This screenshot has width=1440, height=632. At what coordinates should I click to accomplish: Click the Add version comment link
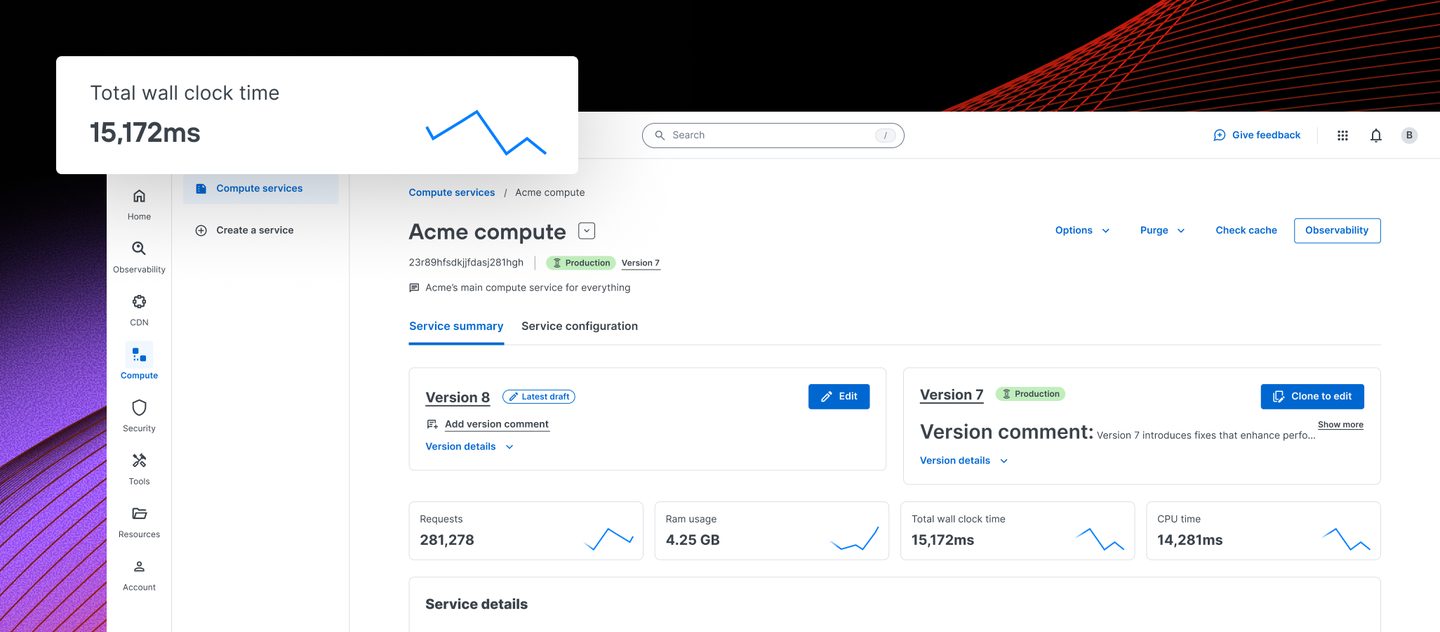point(496,424)
